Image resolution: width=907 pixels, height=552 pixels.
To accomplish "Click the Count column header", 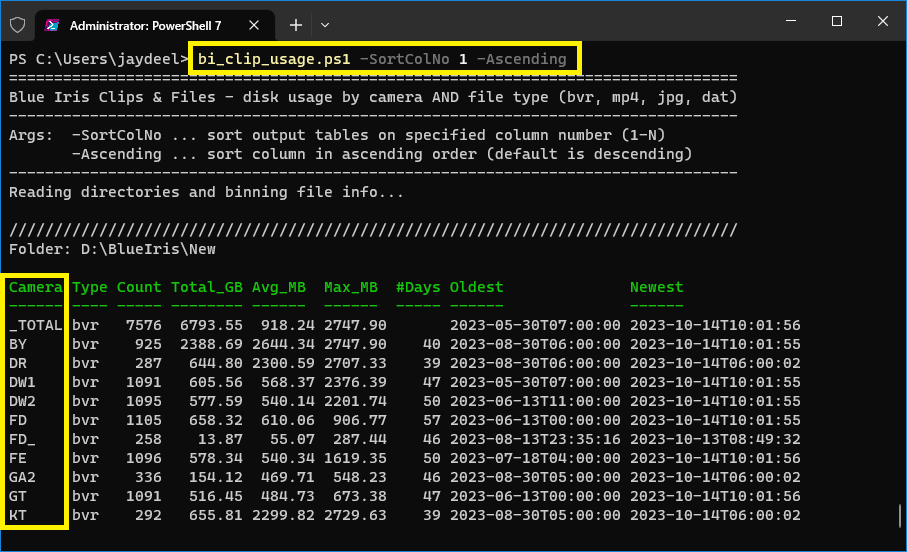I will (139, 288).
